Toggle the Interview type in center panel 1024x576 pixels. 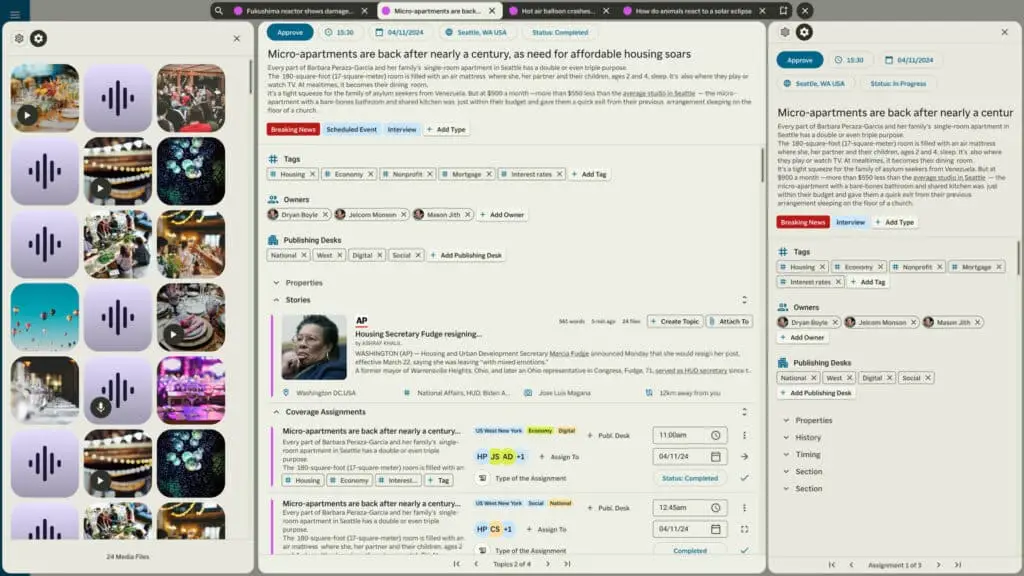(402, 129)
